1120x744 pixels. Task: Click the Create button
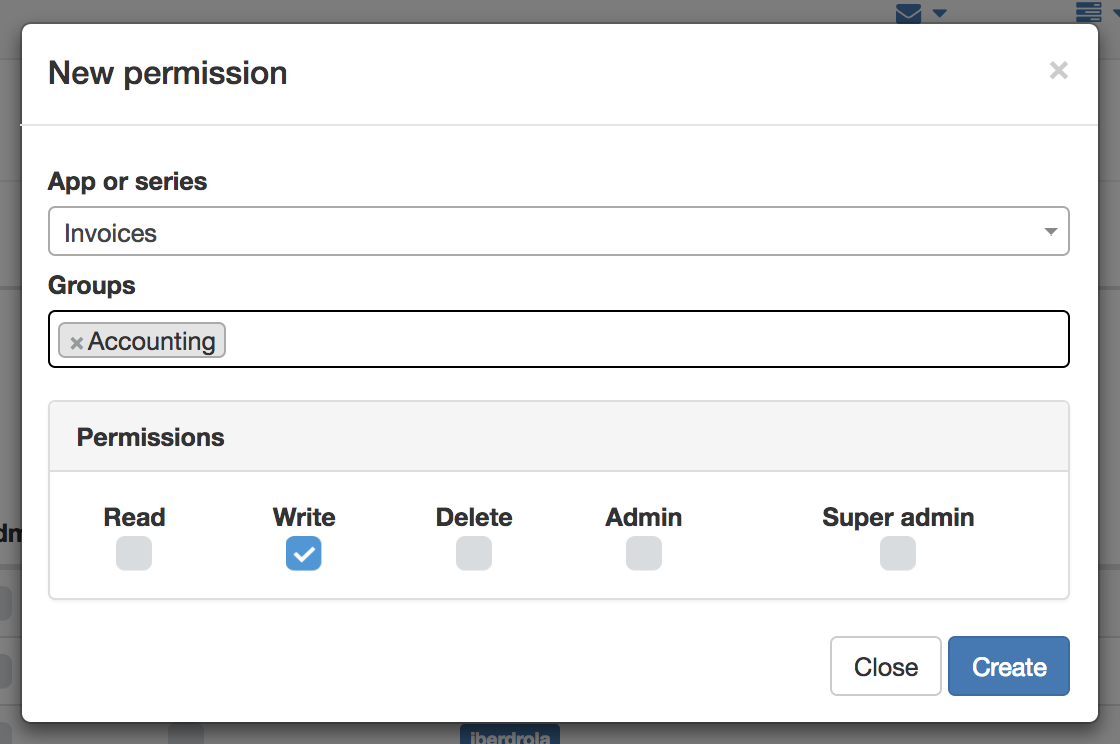tap(1009, 666)
